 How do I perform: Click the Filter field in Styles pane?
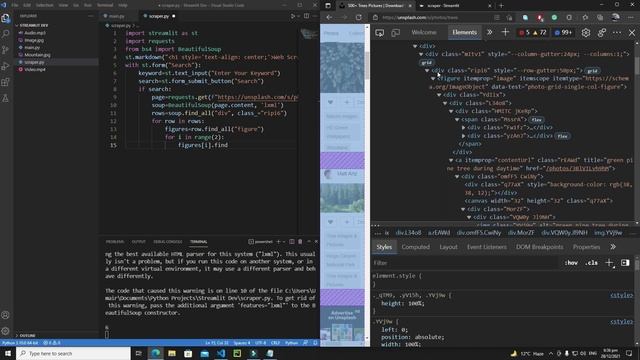click(x=465, y=263)
